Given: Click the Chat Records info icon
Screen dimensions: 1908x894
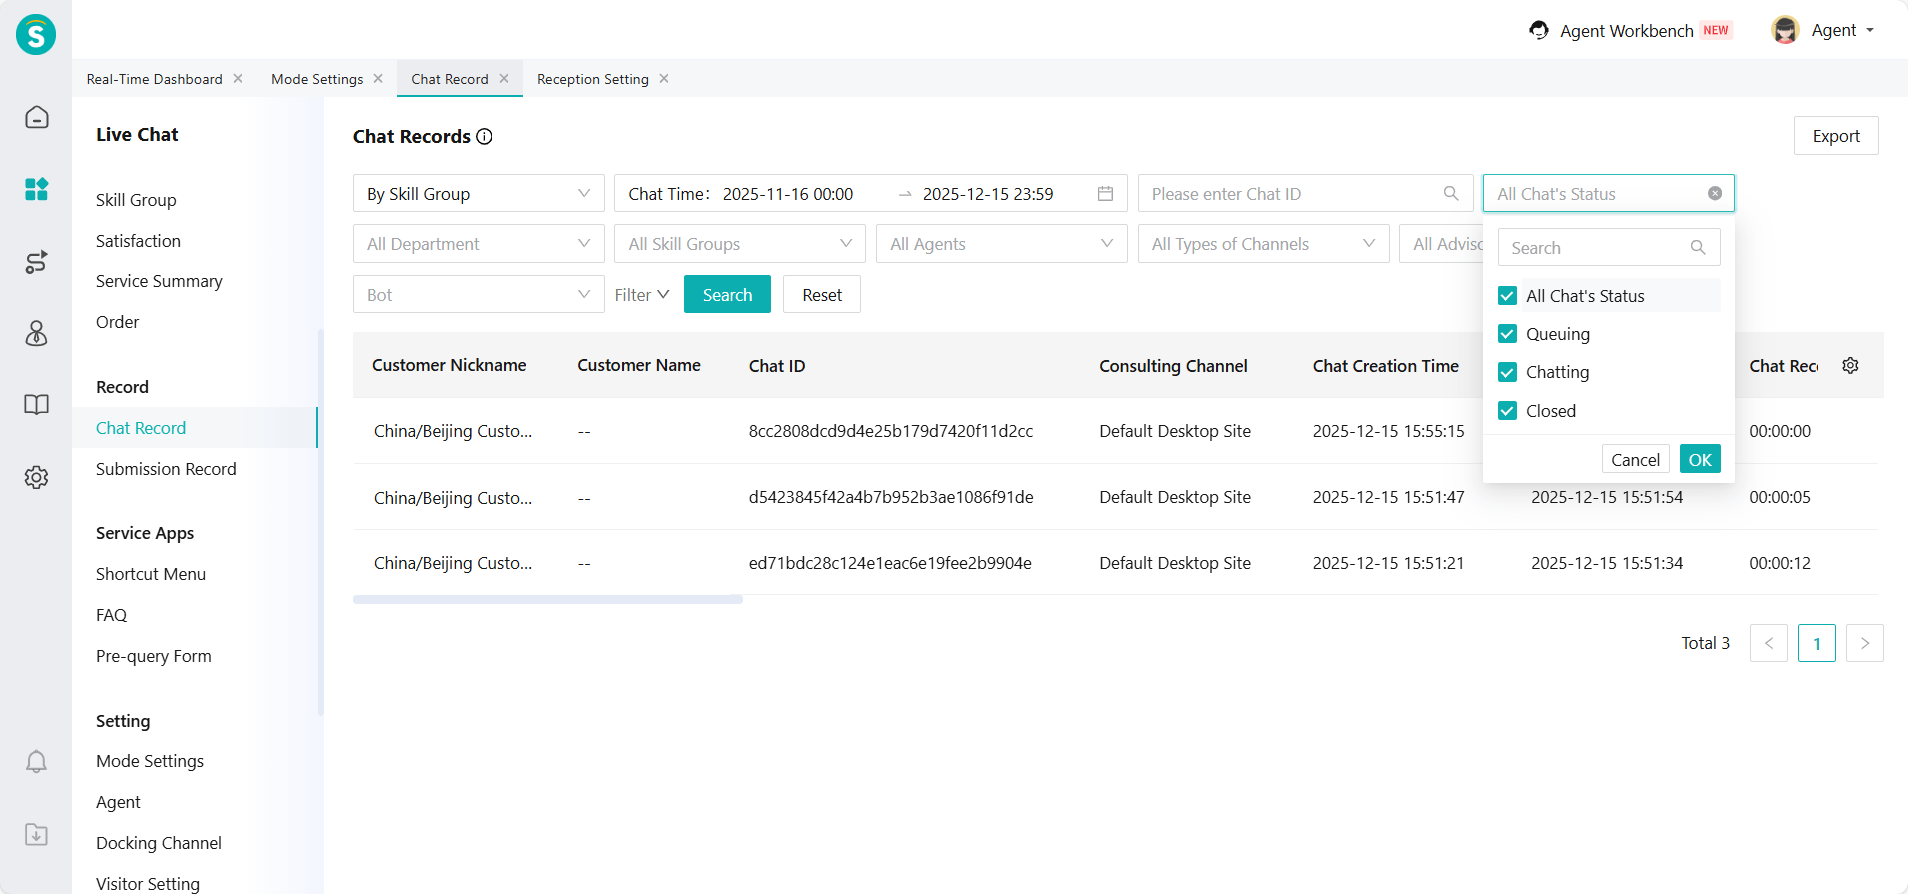Looking at the screenshot, I should (485, 137).
